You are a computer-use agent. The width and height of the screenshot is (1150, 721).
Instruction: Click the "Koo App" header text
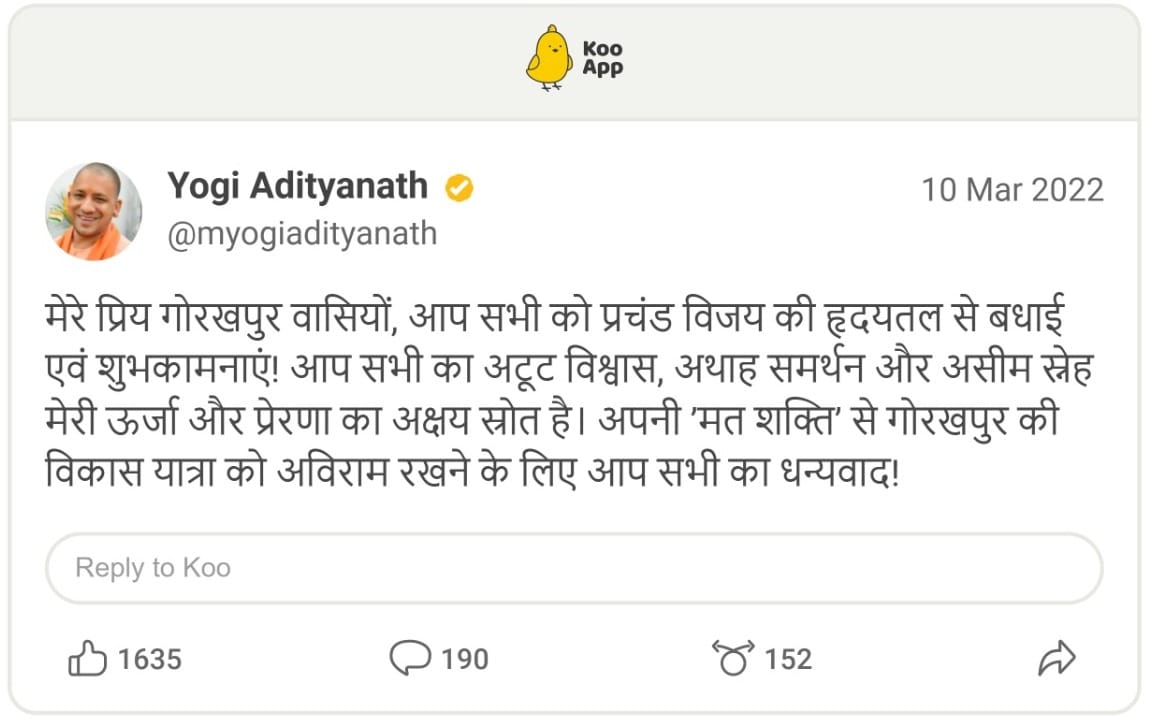click(x=602, y=58)
